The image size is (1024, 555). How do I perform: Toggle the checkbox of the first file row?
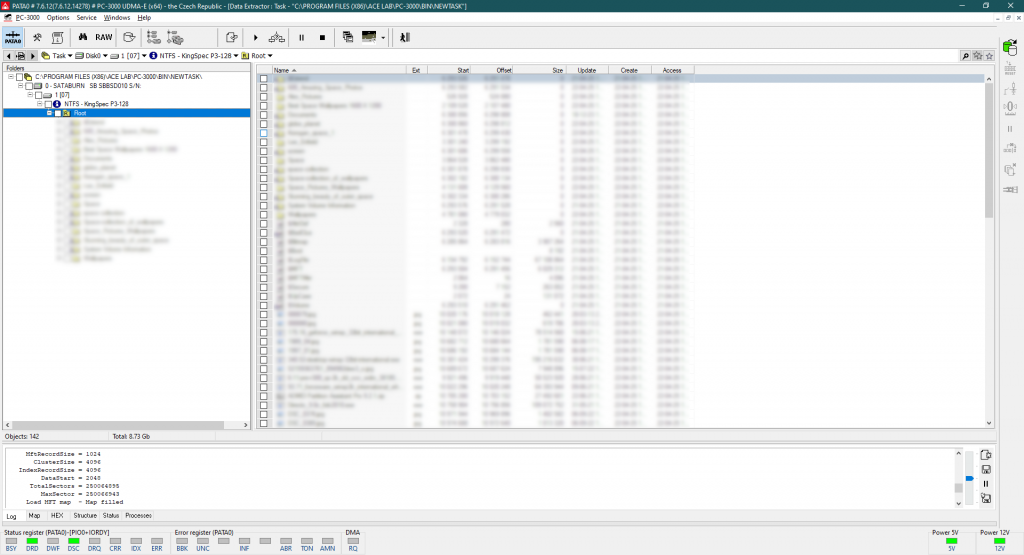click(x=264, y=79)
